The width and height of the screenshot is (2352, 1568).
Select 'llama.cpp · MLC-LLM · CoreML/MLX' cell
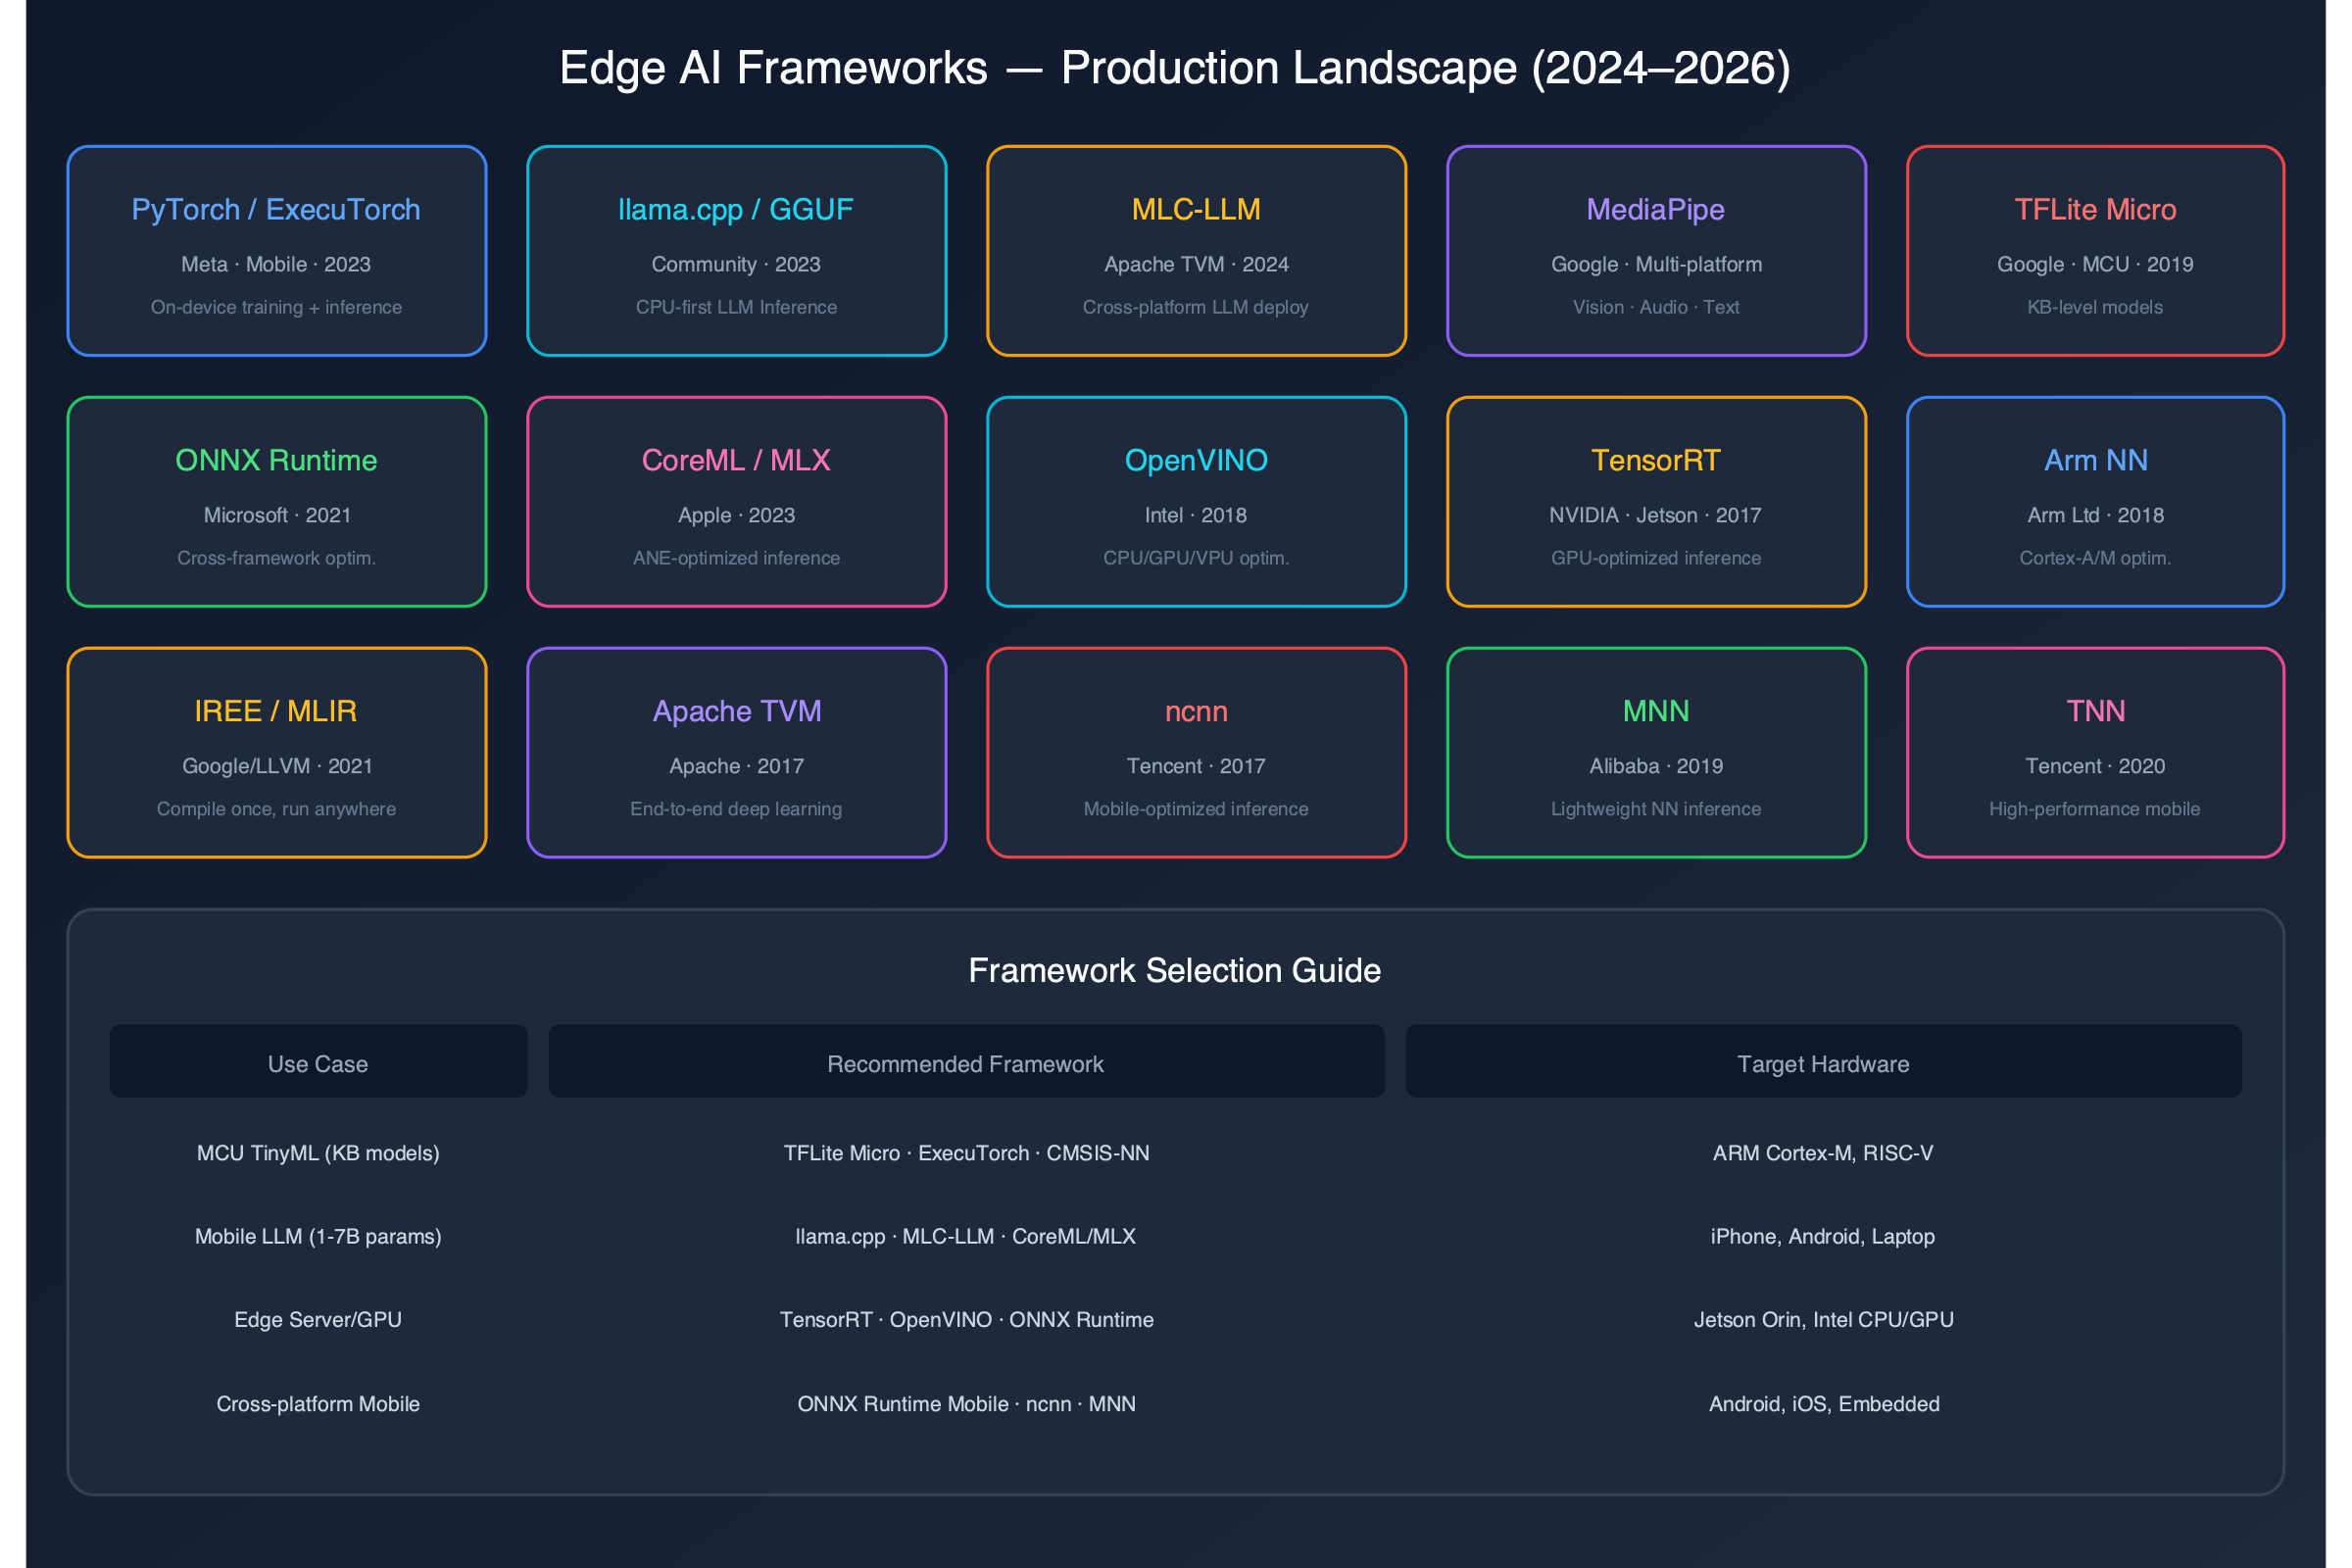[x=966, y=1237]
